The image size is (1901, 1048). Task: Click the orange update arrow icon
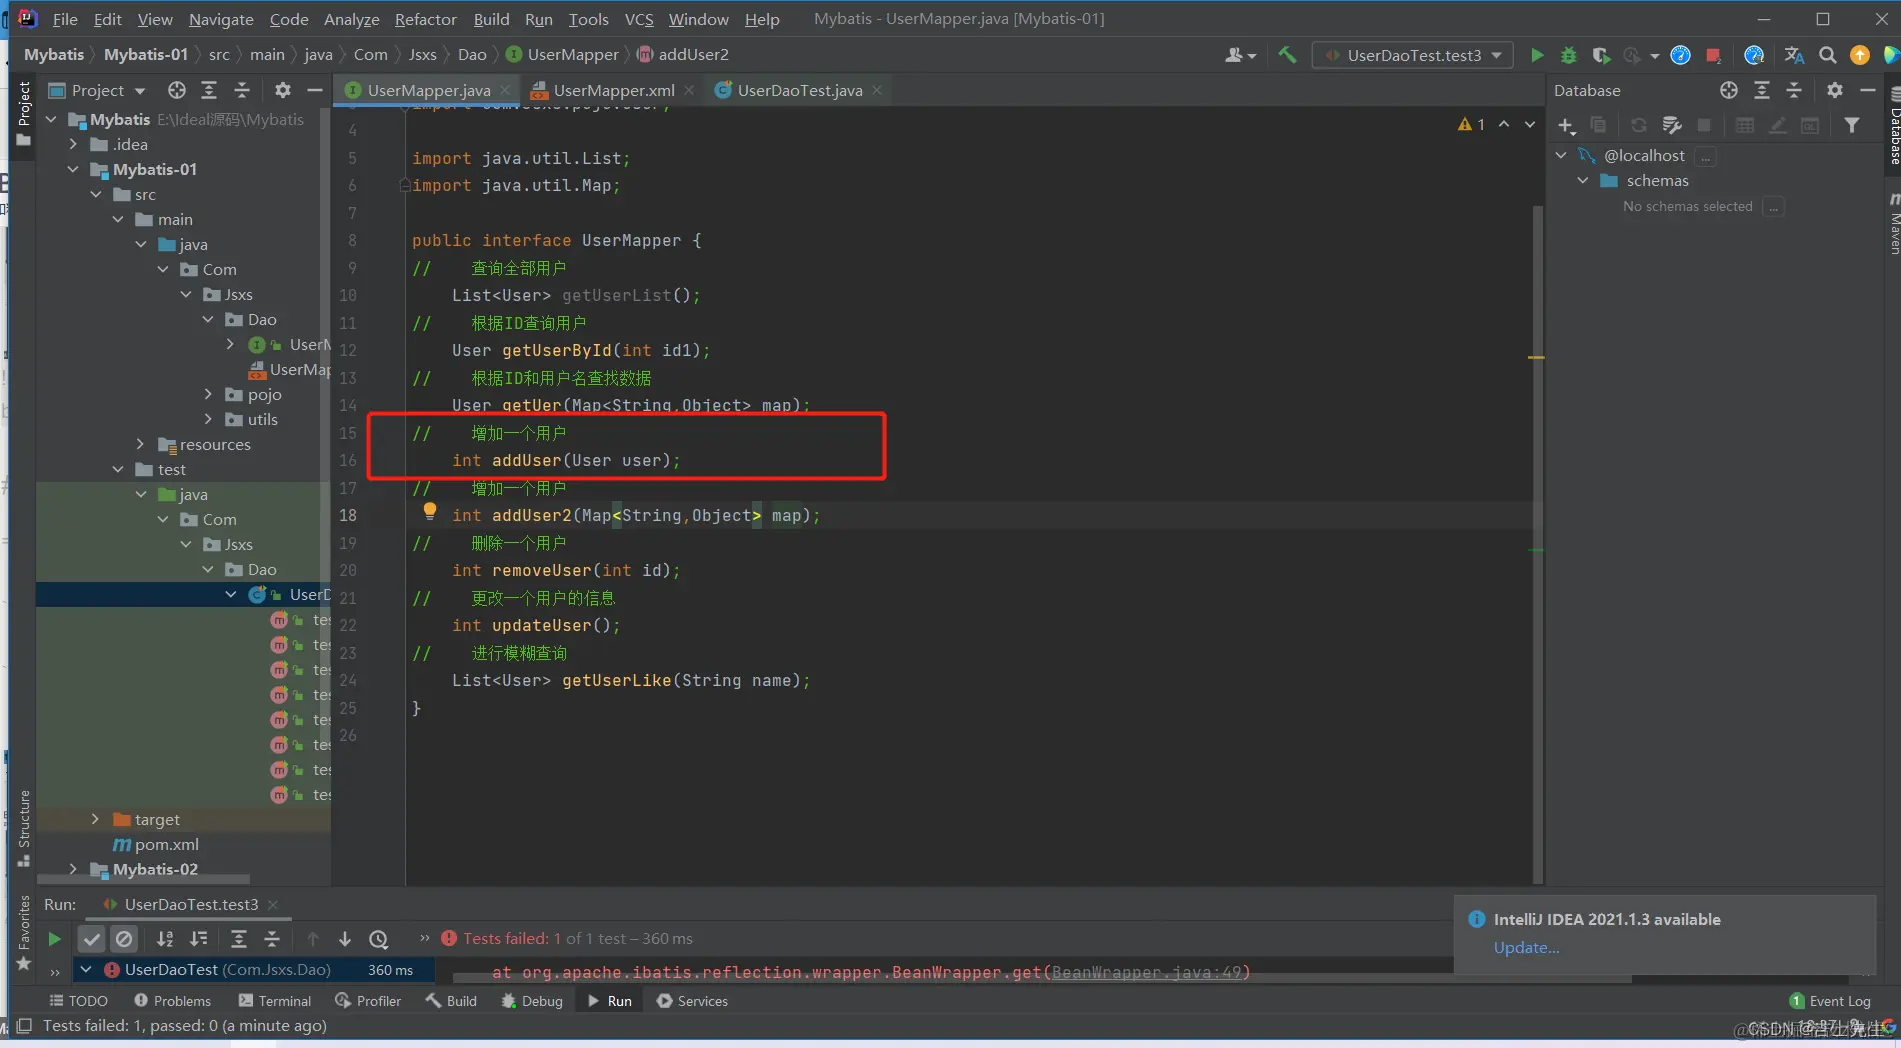[1860, 55]
